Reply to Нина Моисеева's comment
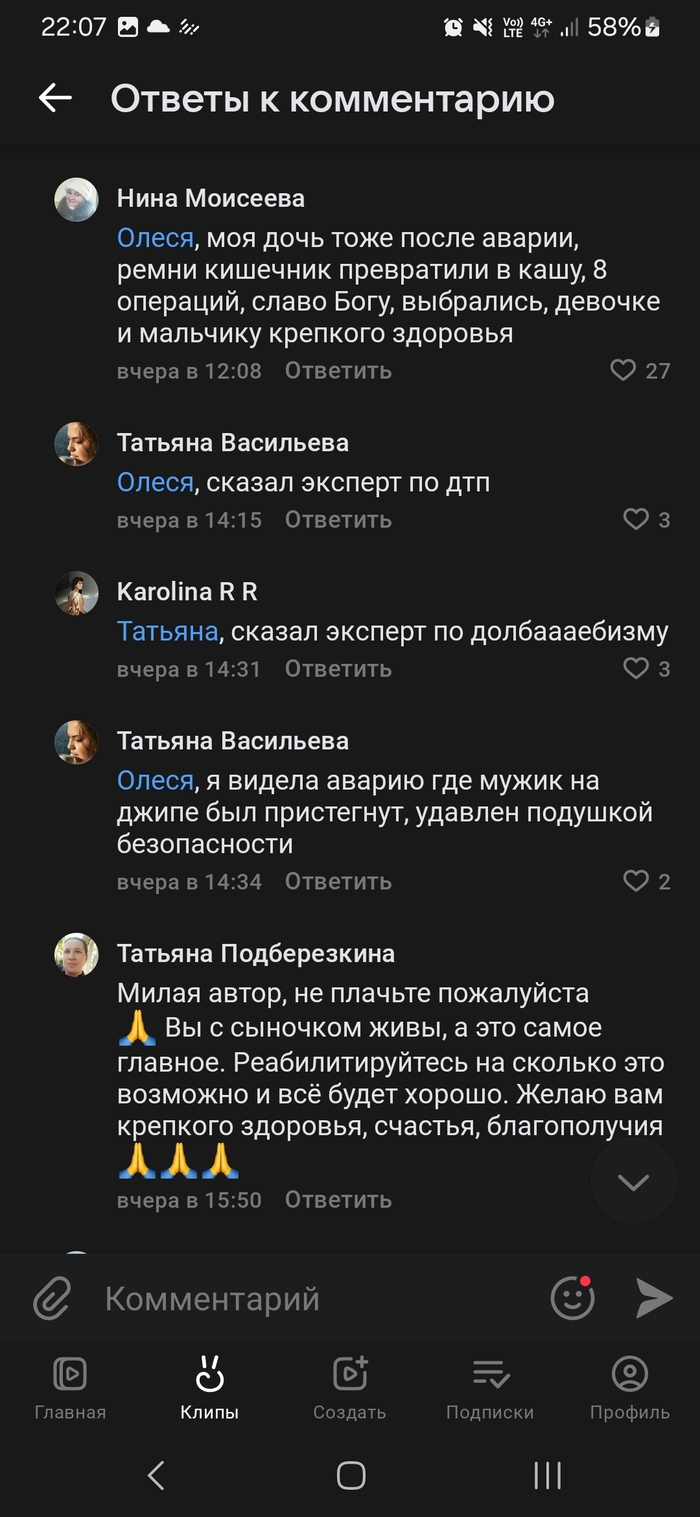 click(x=338, y=371)
